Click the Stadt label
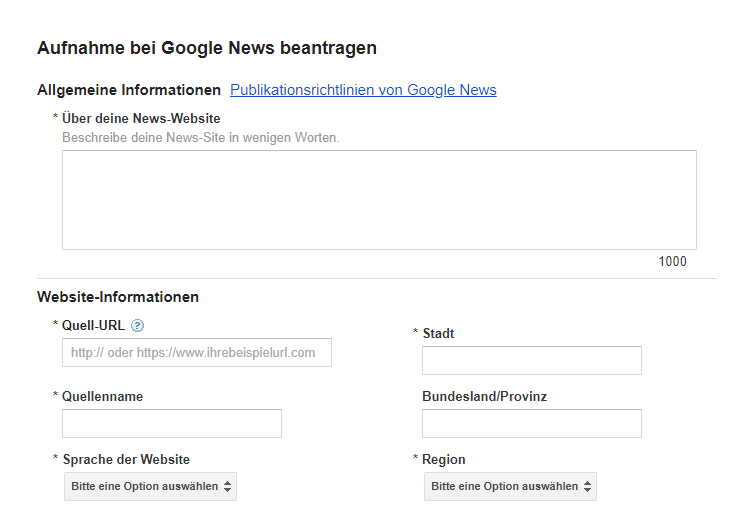729x515 pixels. pyautogui.click(x=438, y=333)
